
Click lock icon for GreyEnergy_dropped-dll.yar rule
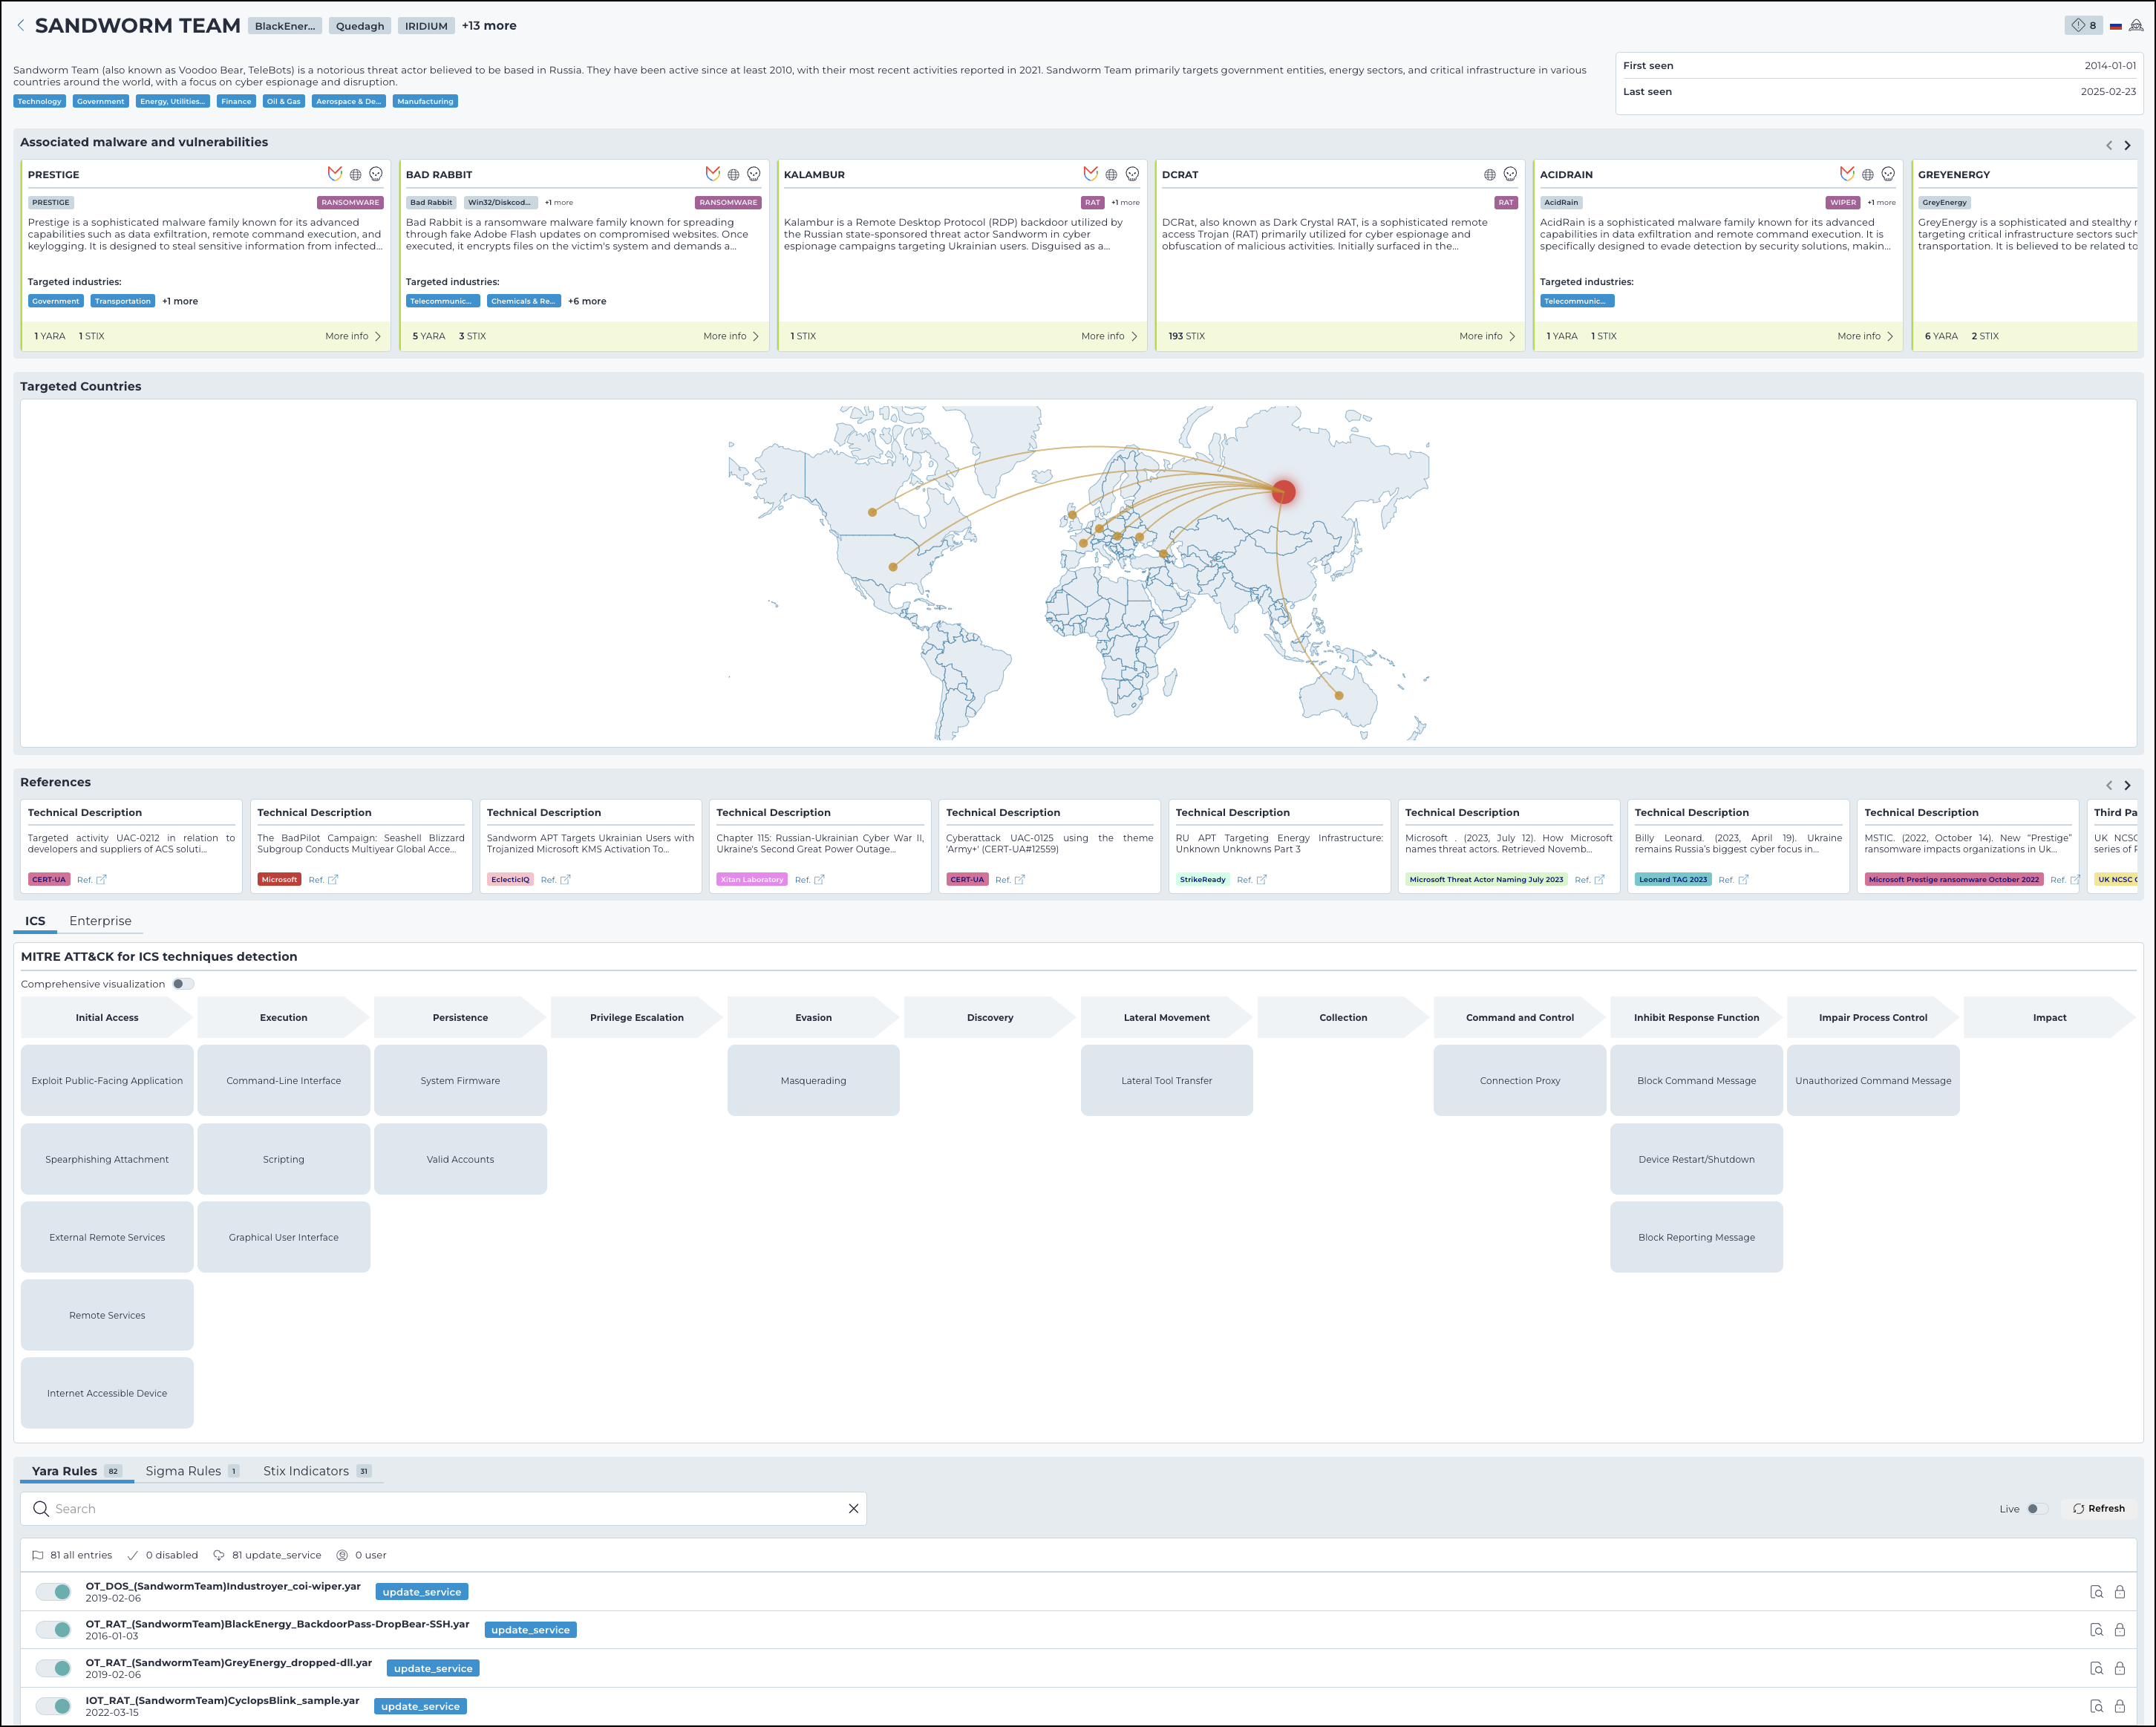pos(2119,1668)
